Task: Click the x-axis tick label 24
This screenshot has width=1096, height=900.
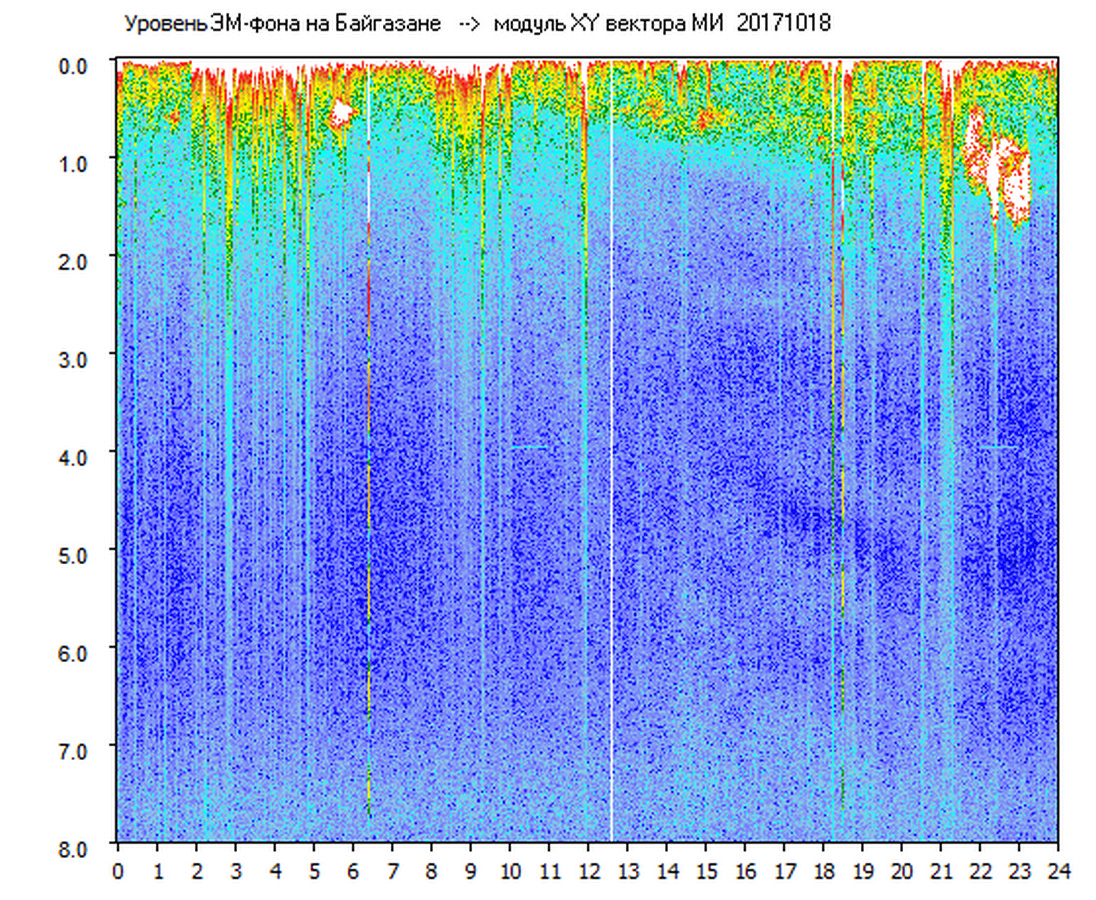Action: click(1058, 871)
